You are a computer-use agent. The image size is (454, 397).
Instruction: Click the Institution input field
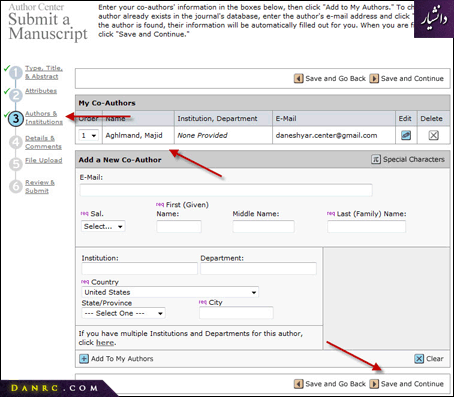pos(139,268)
